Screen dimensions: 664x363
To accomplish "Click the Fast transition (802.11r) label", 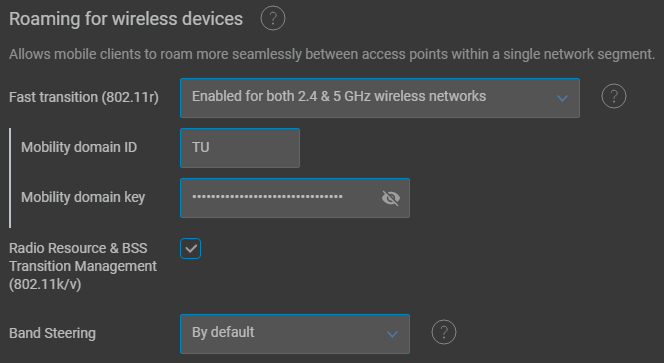I will click(84, 97).
